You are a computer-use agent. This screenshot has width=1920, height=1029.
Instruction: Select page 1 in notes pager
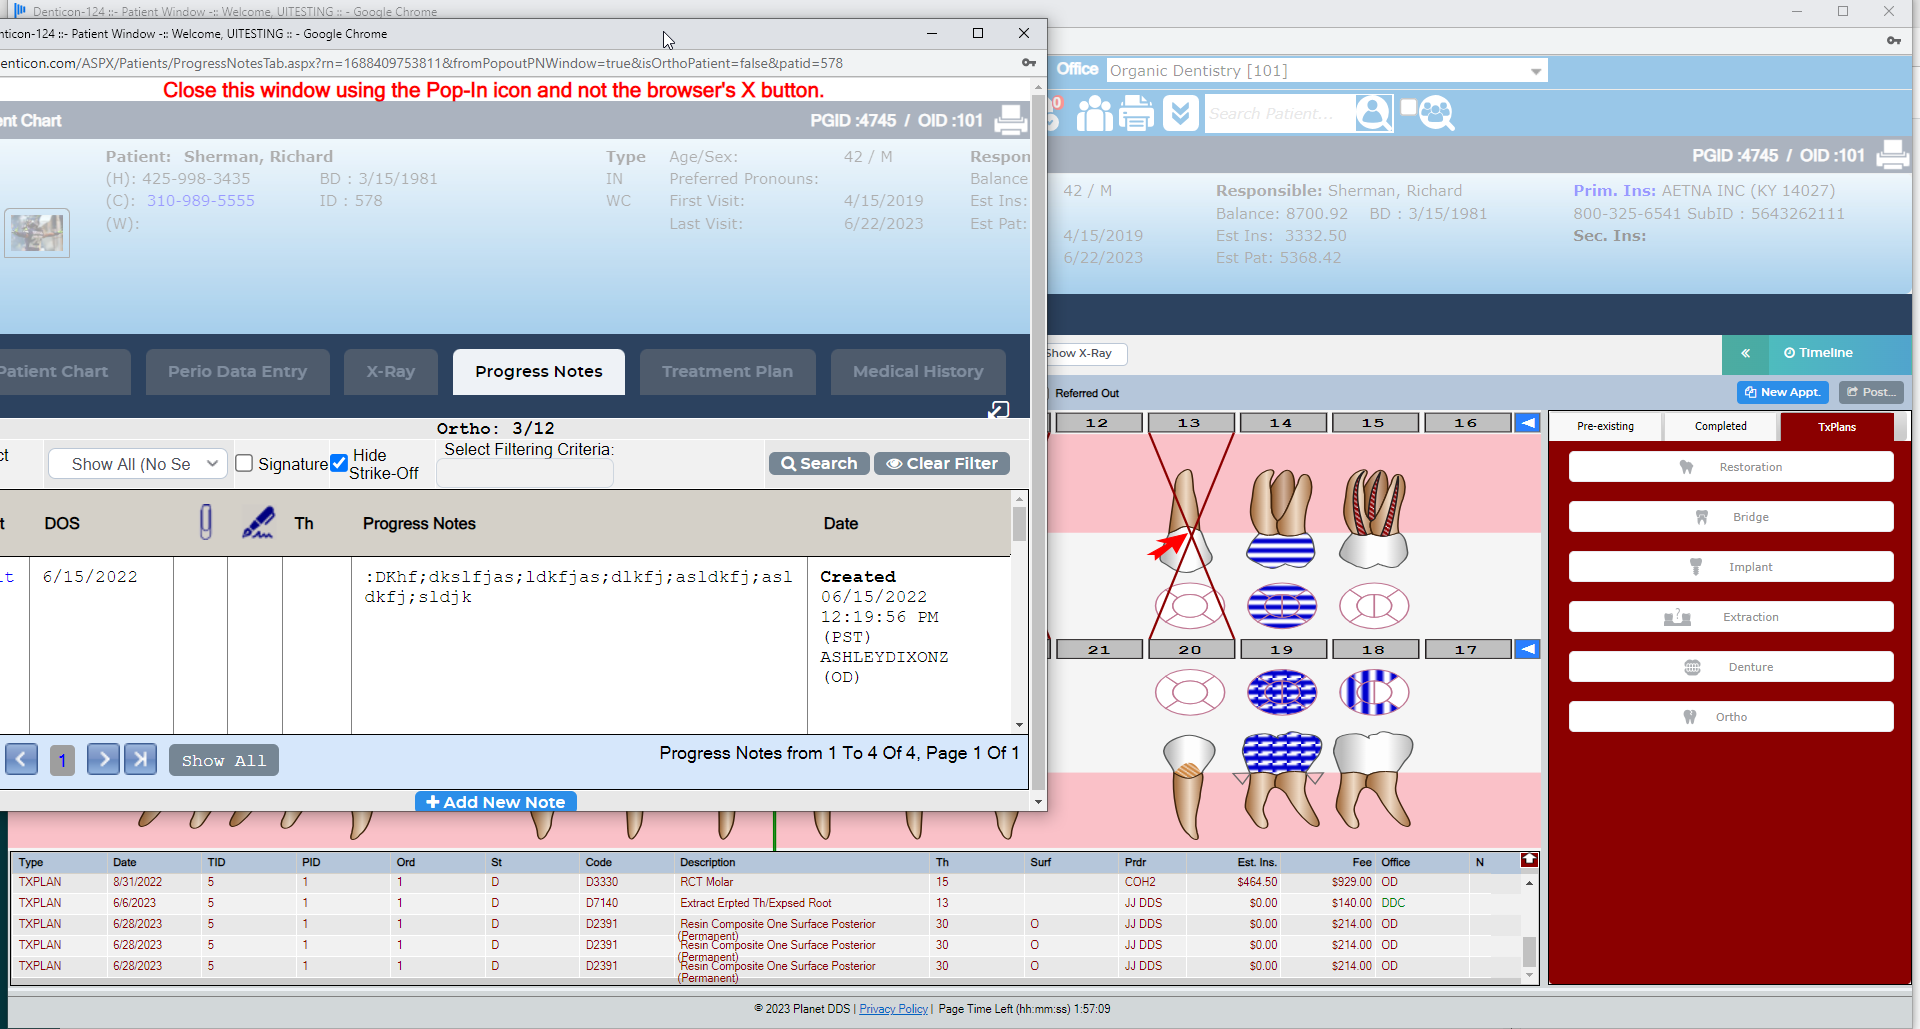62,761
